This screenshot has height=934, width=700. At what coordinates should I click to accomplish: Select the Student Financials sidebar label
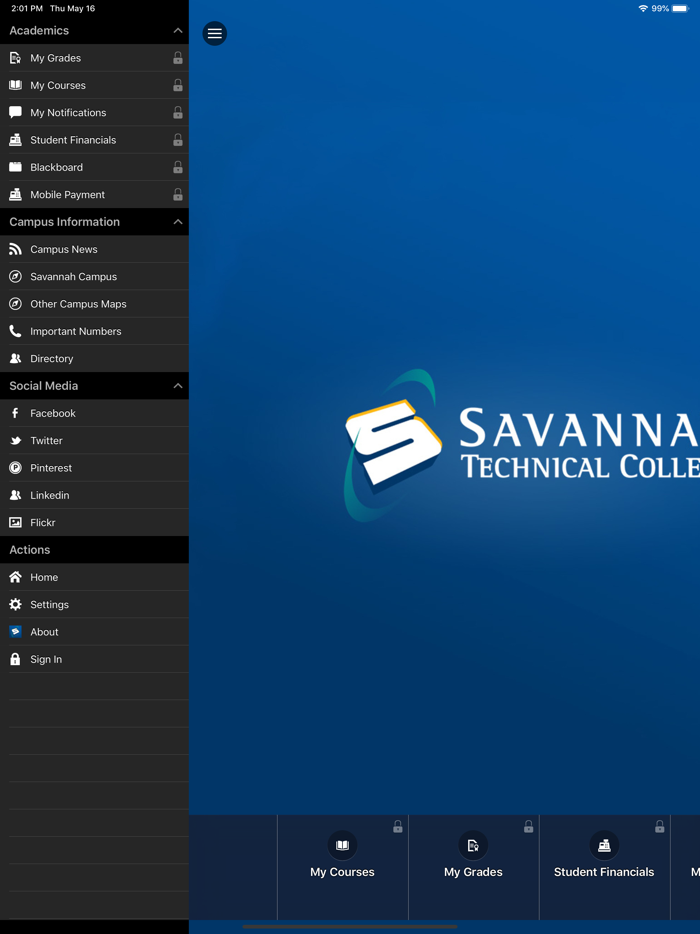[73, 140]
